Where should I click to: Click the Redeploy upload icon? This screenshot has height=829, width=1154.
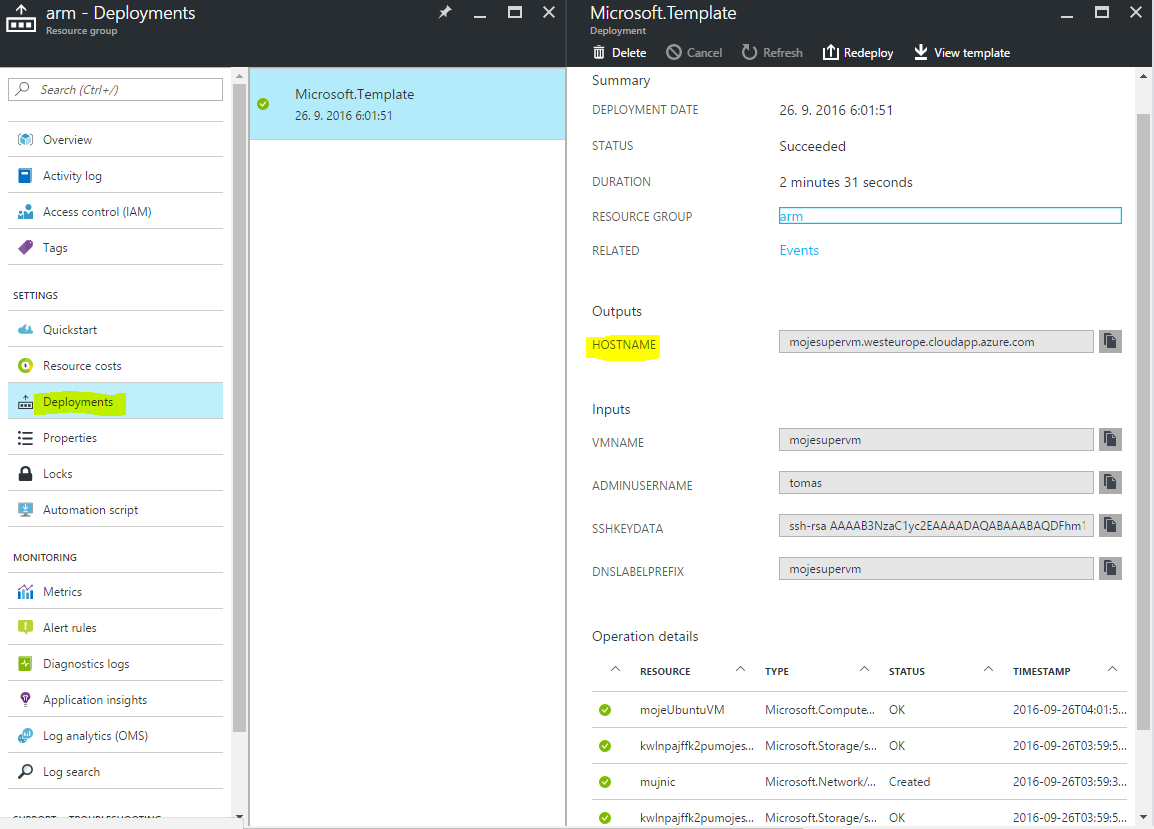click(x=830, y=52)
